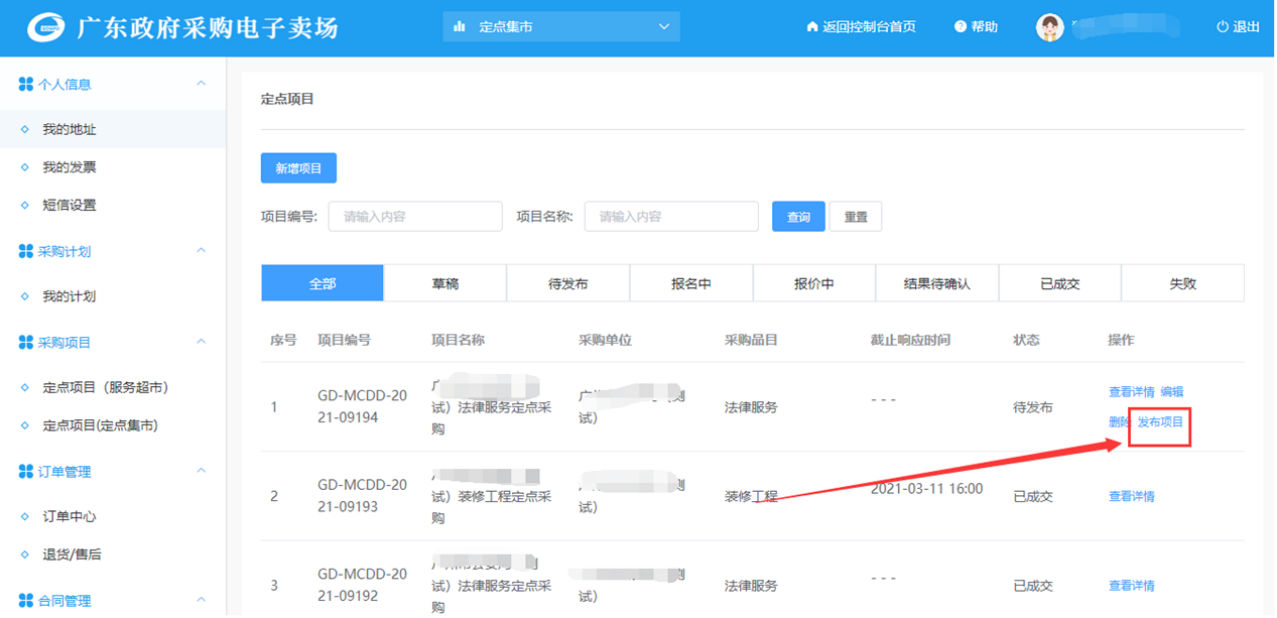Image resolution: width=1277 pixels, height=618 pixels.
Task: Click 发布项目 link for first project
Action: [x=1160, y=422]
